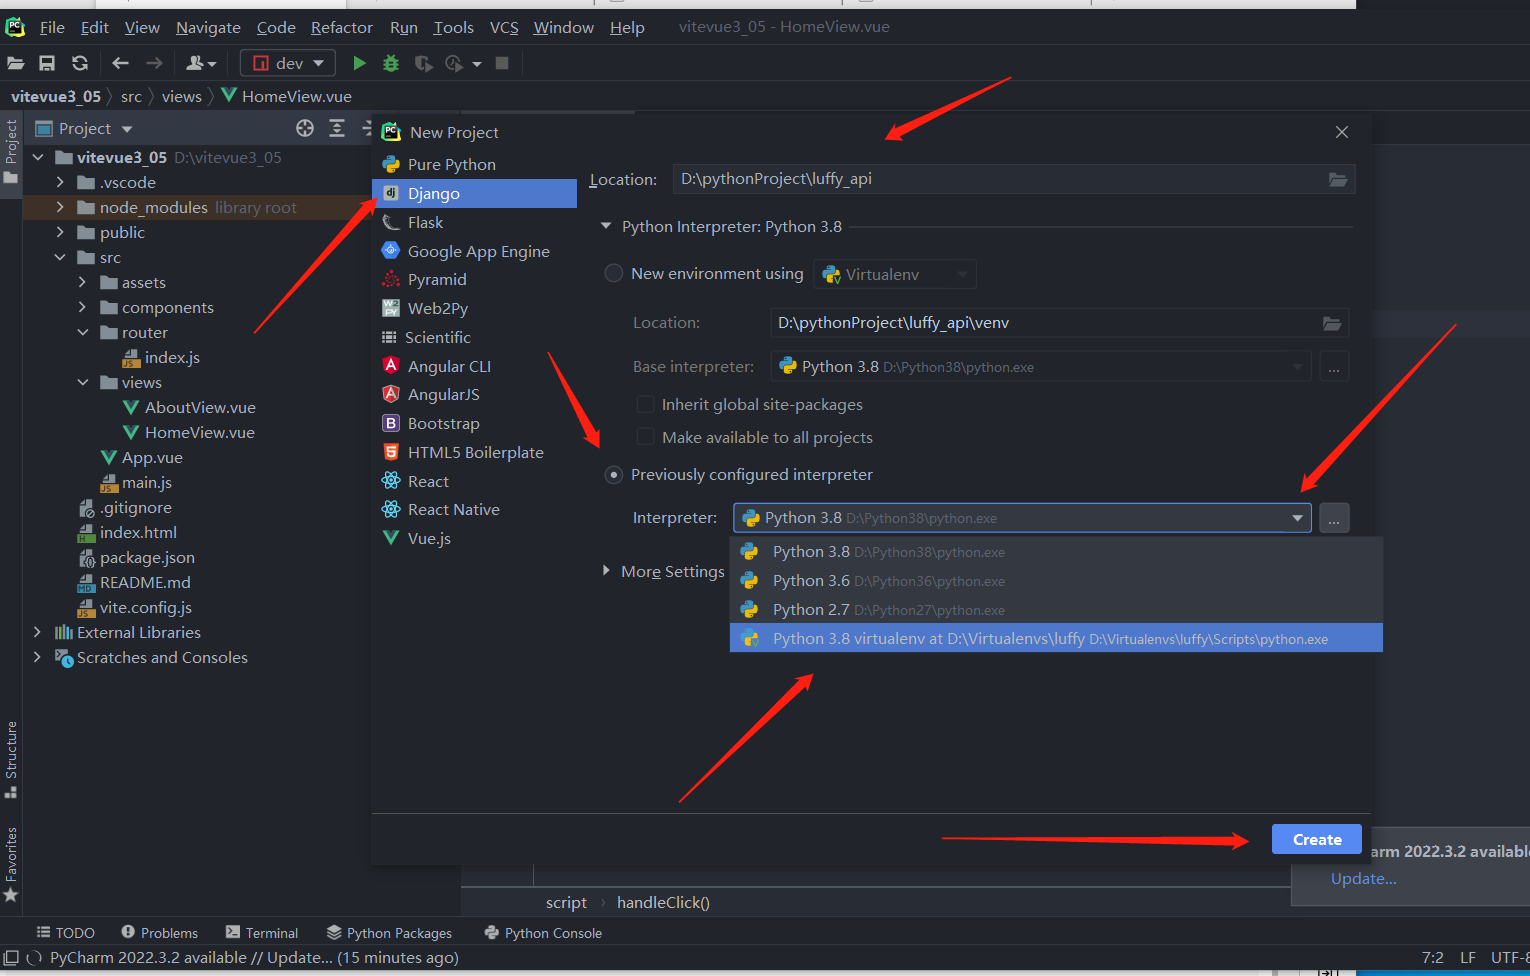The height and width of the screenshot is (976, 1530).
Task: Click the Stop square icon in the toolbar
Action: pyautogui.click(x=502, y=63)
